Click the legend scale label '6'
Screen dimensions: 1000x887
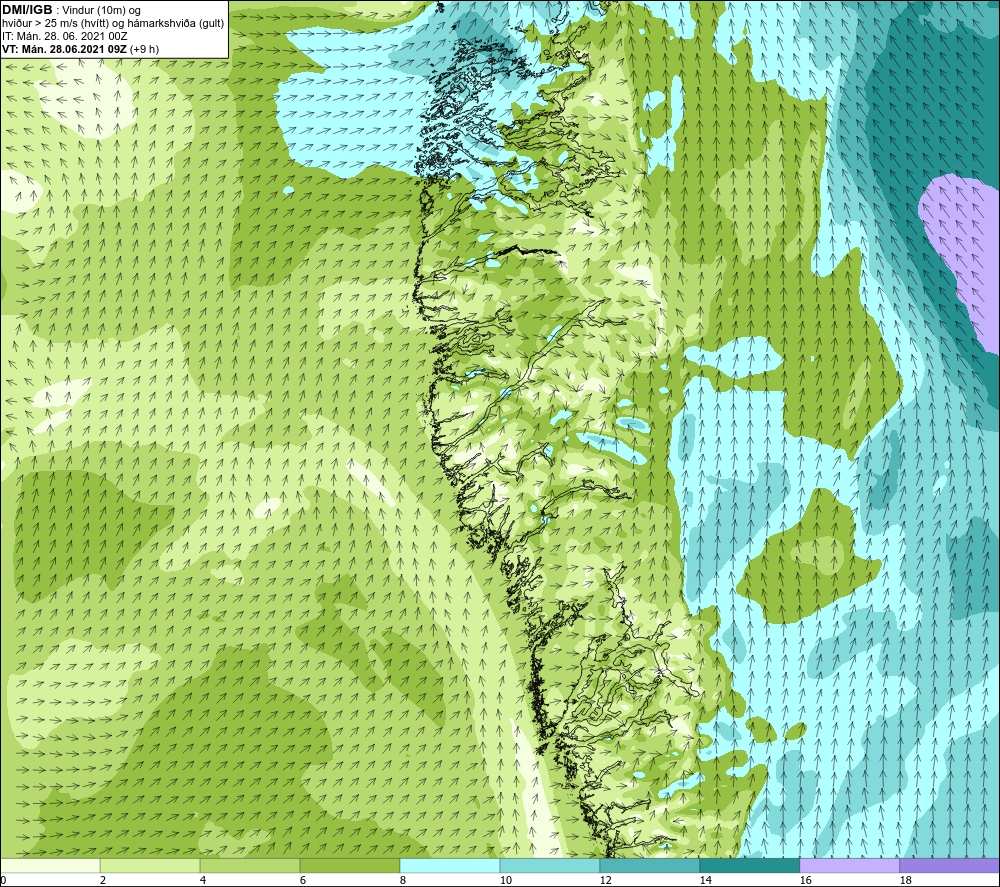(303, 881)
